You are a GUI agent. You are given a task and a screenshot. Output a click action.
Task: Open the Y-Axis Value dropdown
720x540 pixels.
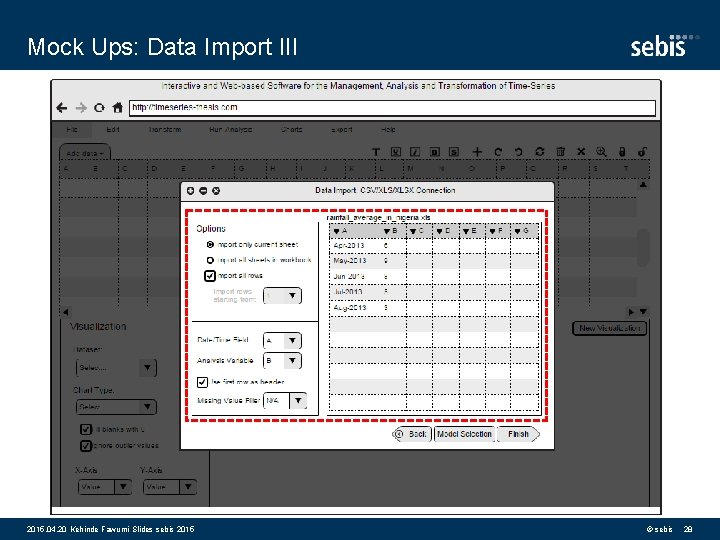point(170,487)
